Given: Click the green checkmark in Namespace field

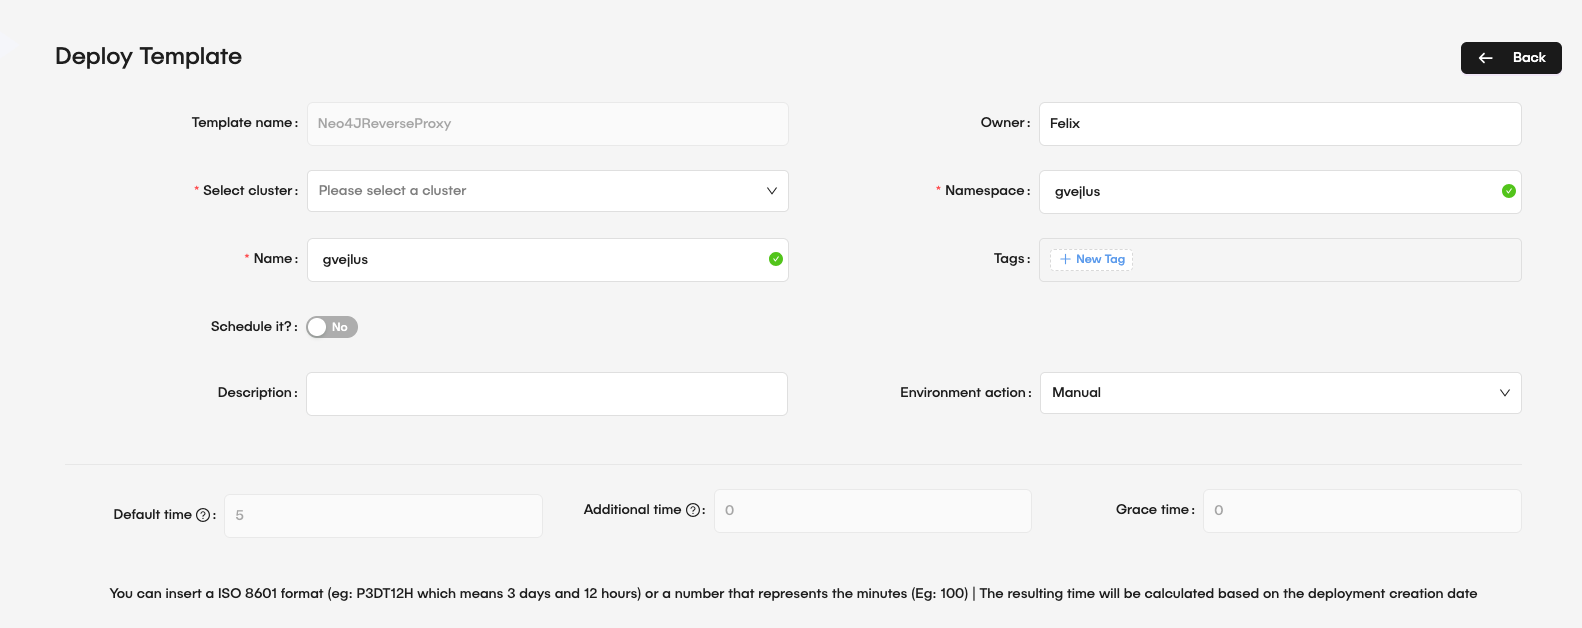Looking at the screenshot, I should [1508, 191].
